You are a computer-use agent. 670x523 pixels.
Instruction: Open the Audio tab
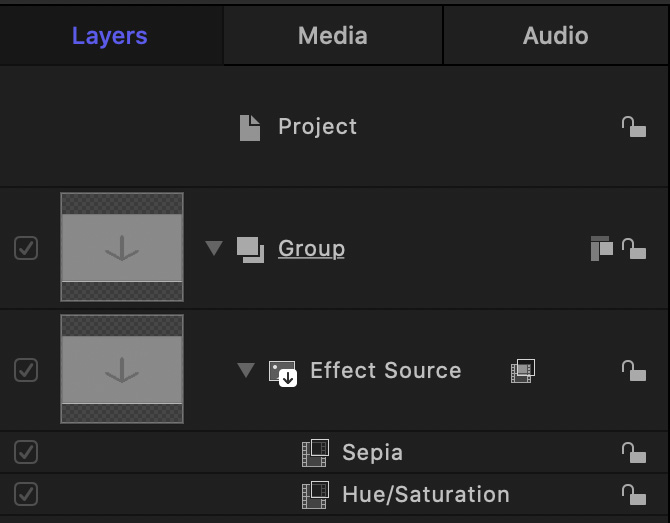point(555,36)
